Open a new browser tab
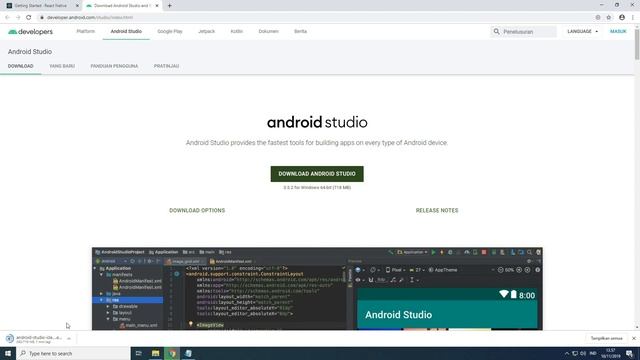Image resolution: width=640 pixels, height=360 pixels. click(169, 6)
